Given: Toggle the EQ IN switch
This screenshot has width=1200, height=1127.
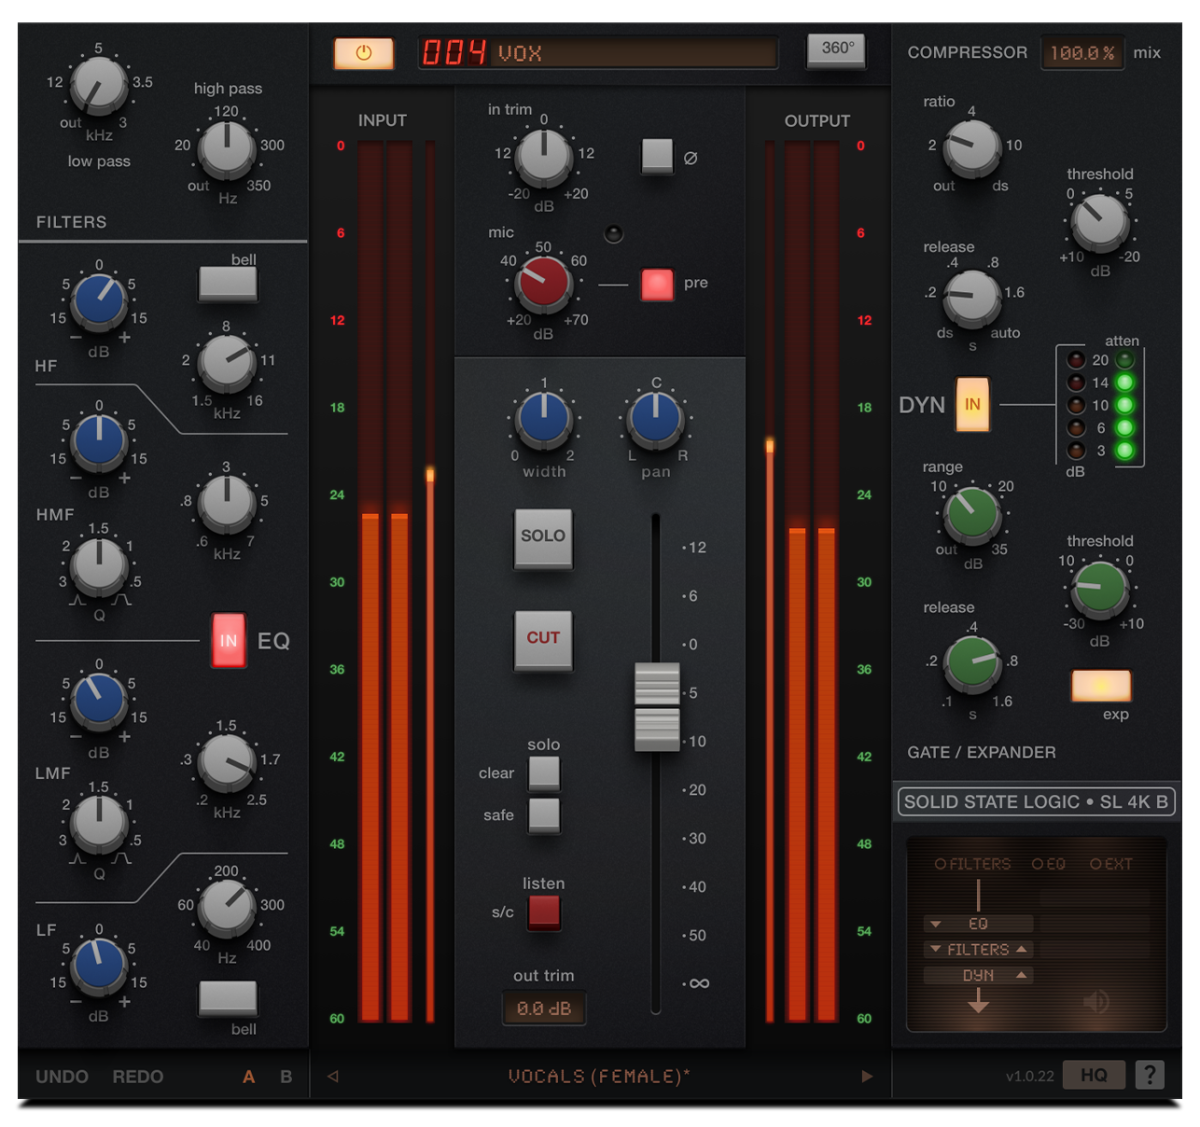Looking at the screenshot, I should (228, 641).
